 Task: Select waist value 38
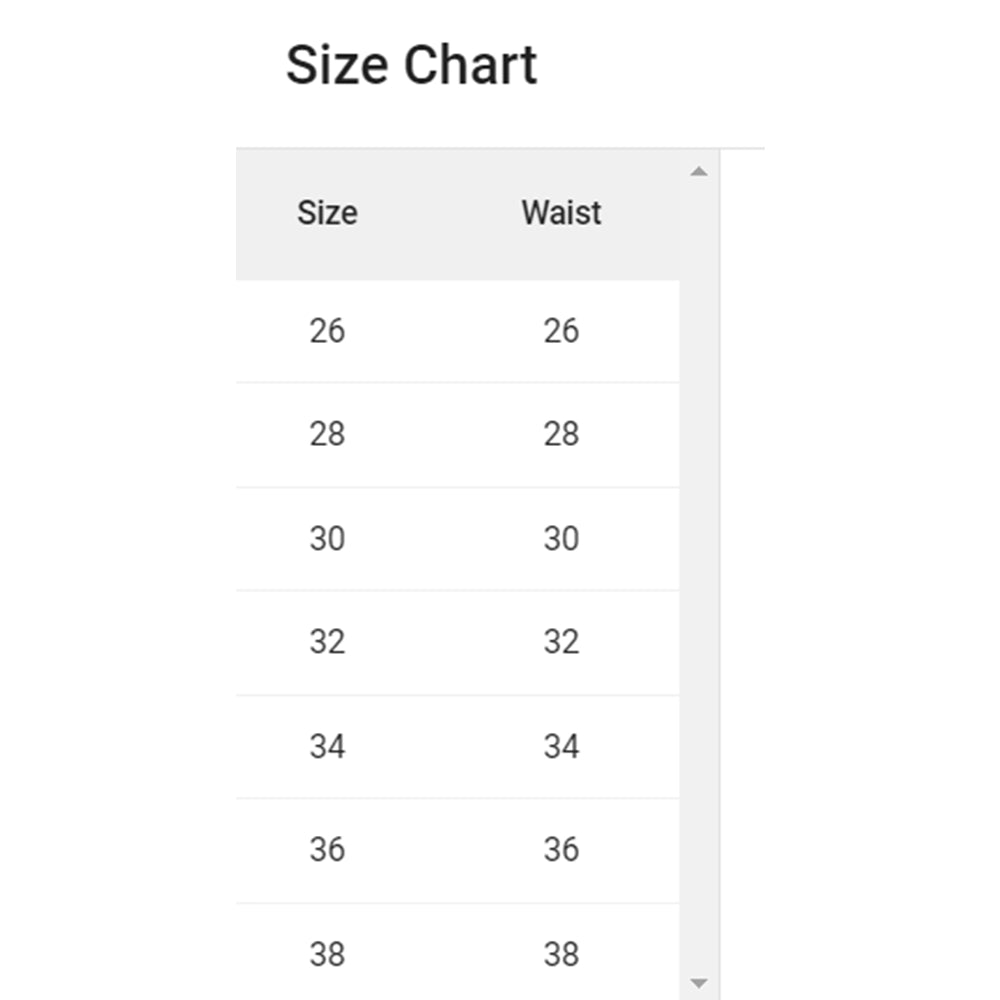point(563,953)
